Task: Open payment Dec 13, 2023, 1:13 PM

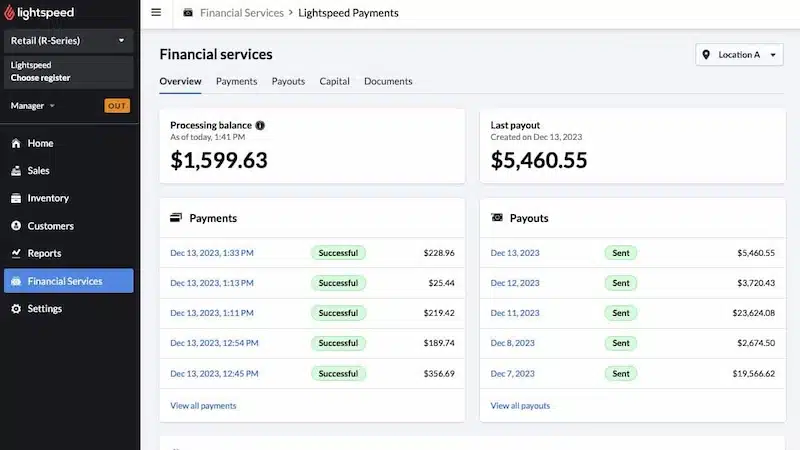Action: 212,283
